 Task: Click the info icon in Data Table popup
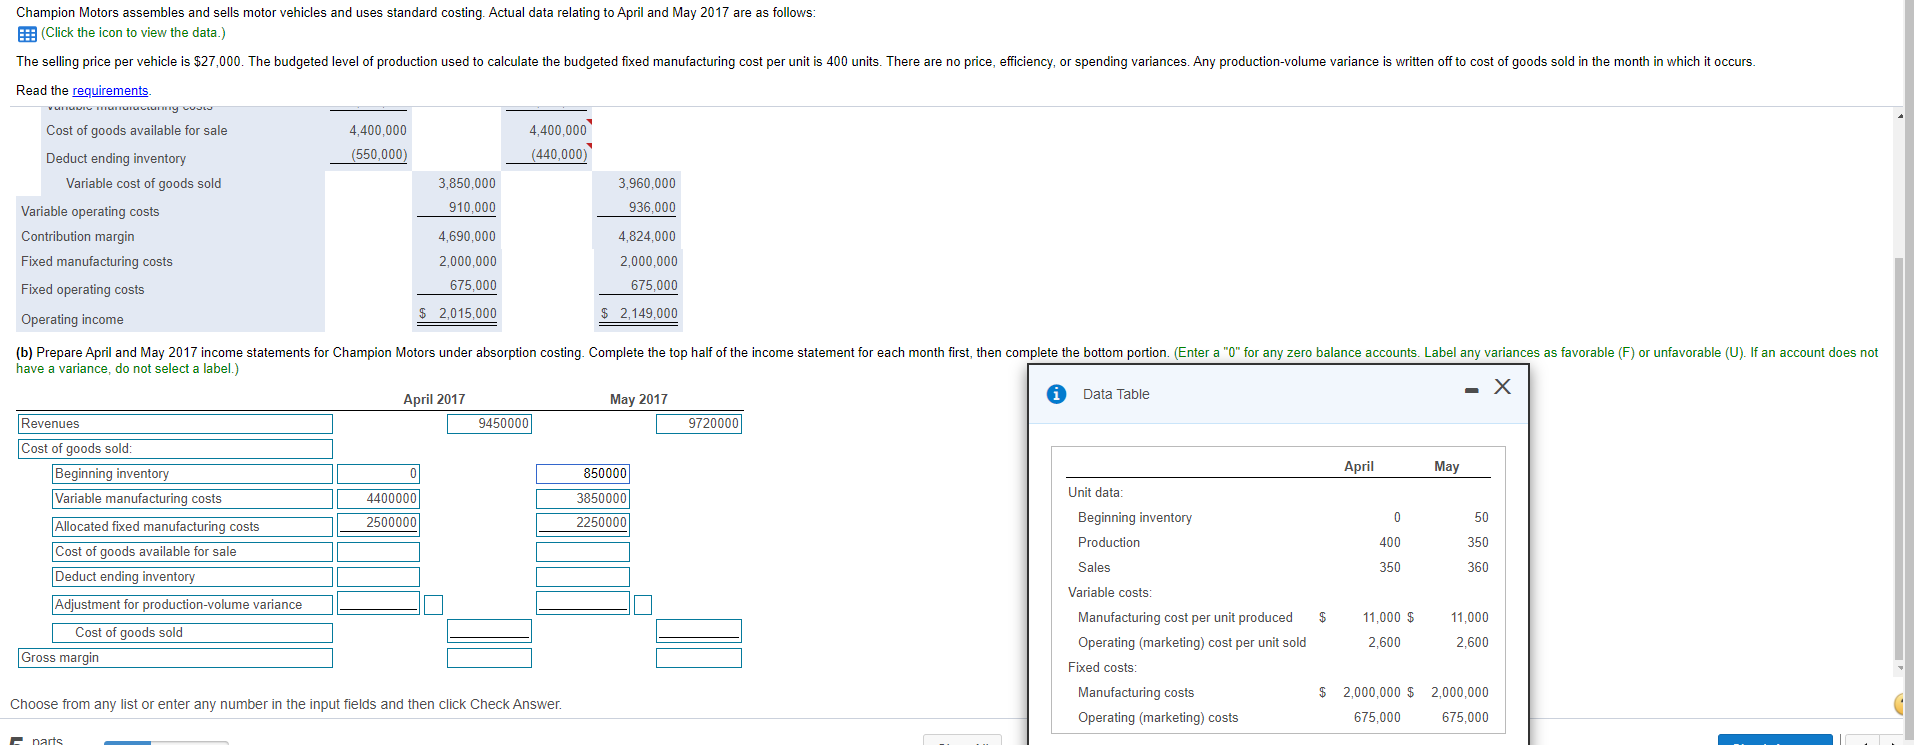1056,394
